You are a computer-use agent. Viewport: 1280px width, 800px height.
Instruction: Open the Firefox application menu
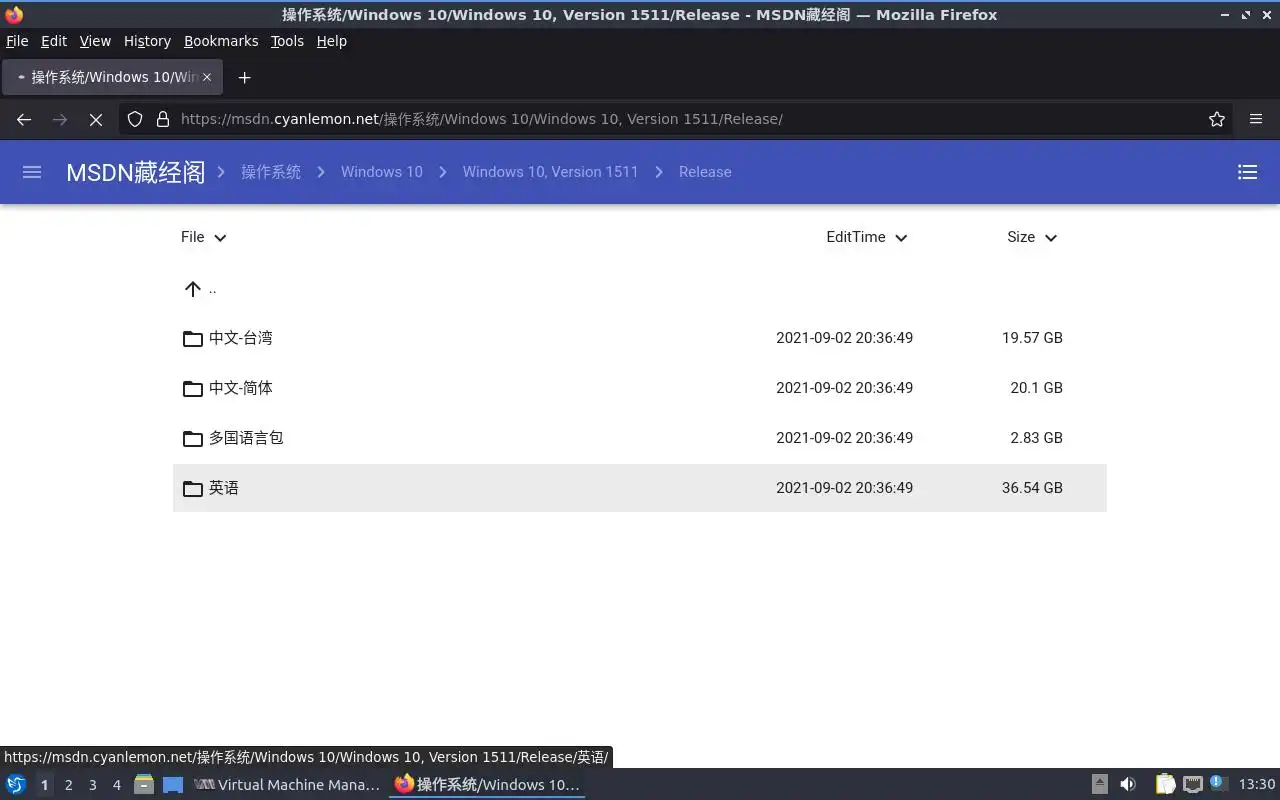click(x=1256, y=119)
